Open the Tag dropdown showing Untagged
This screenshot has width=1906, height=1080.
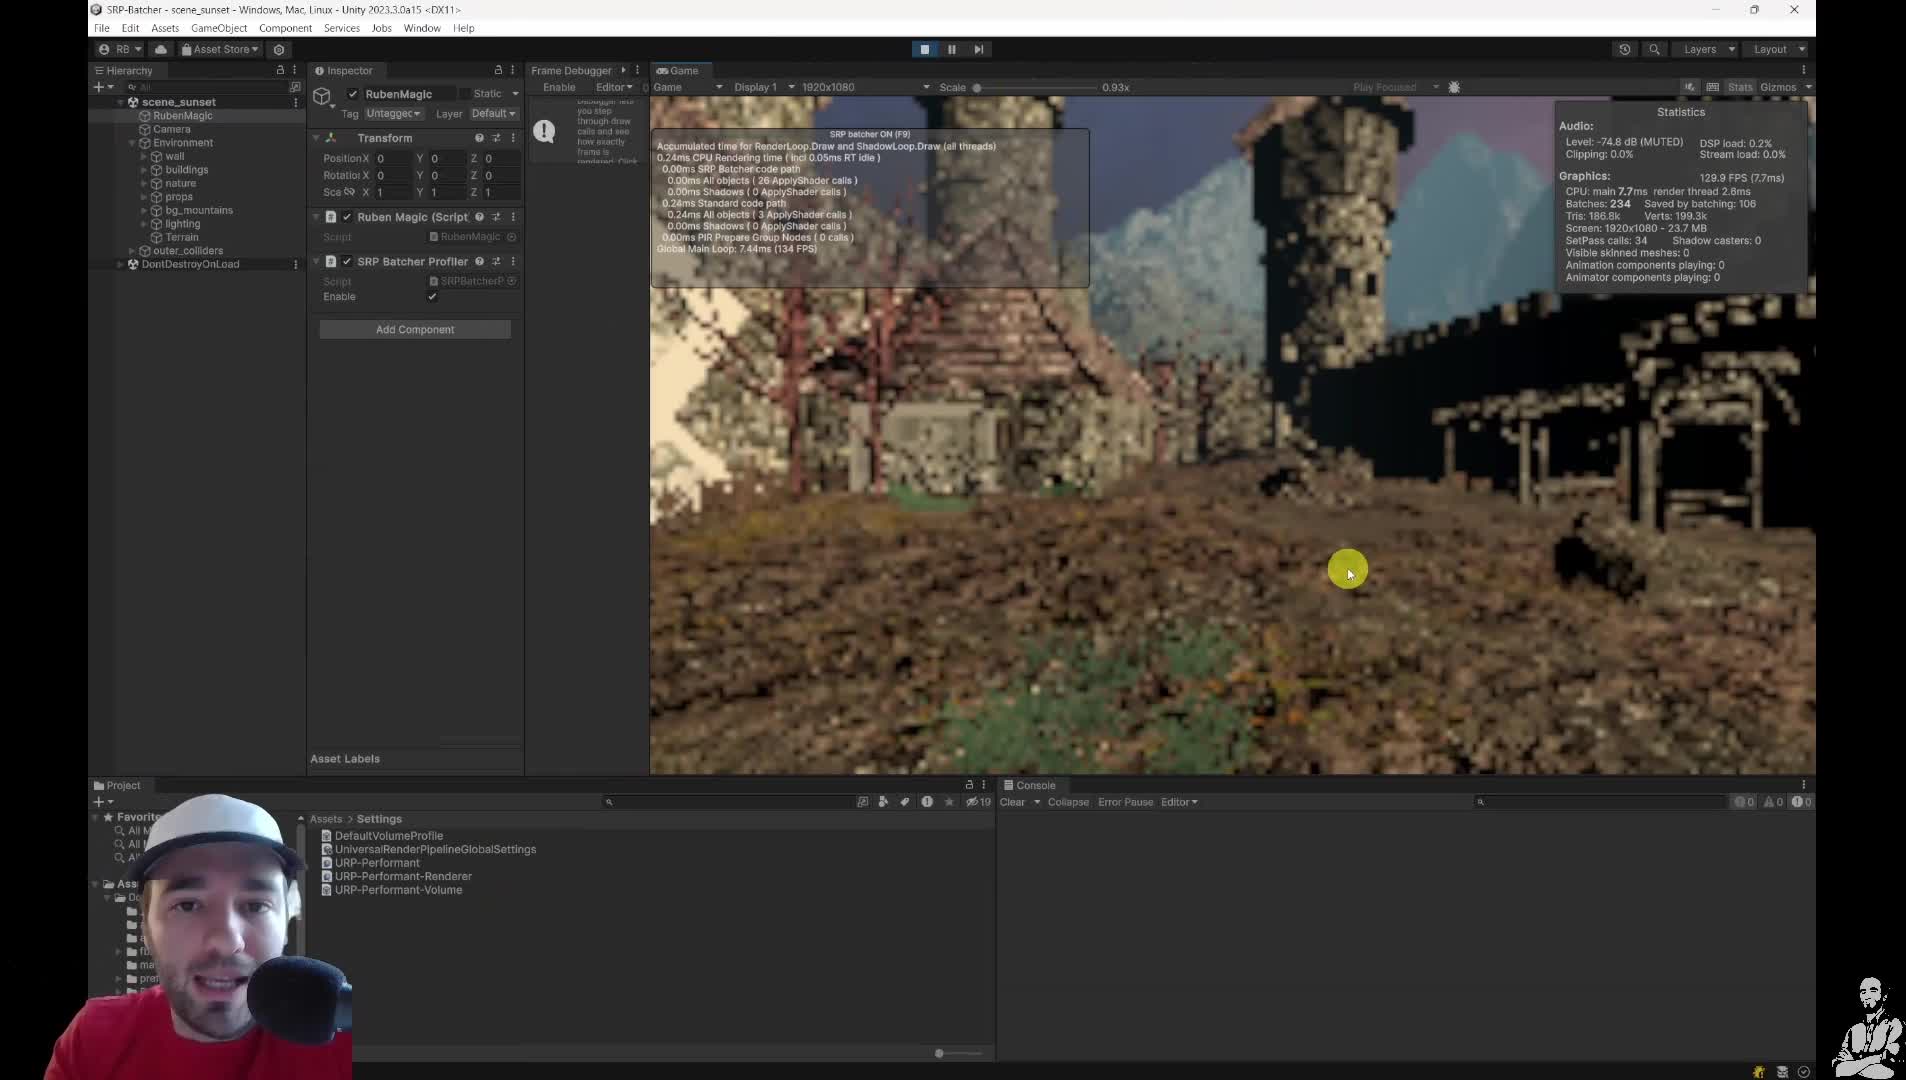click(x=392, y=114)
